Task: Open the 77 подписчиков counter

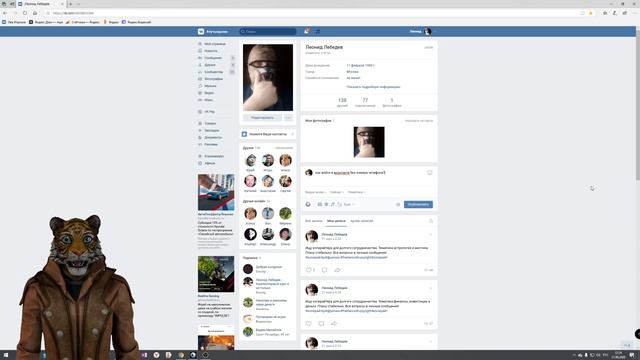Action: pyautogui.click(x=365, y=102)
